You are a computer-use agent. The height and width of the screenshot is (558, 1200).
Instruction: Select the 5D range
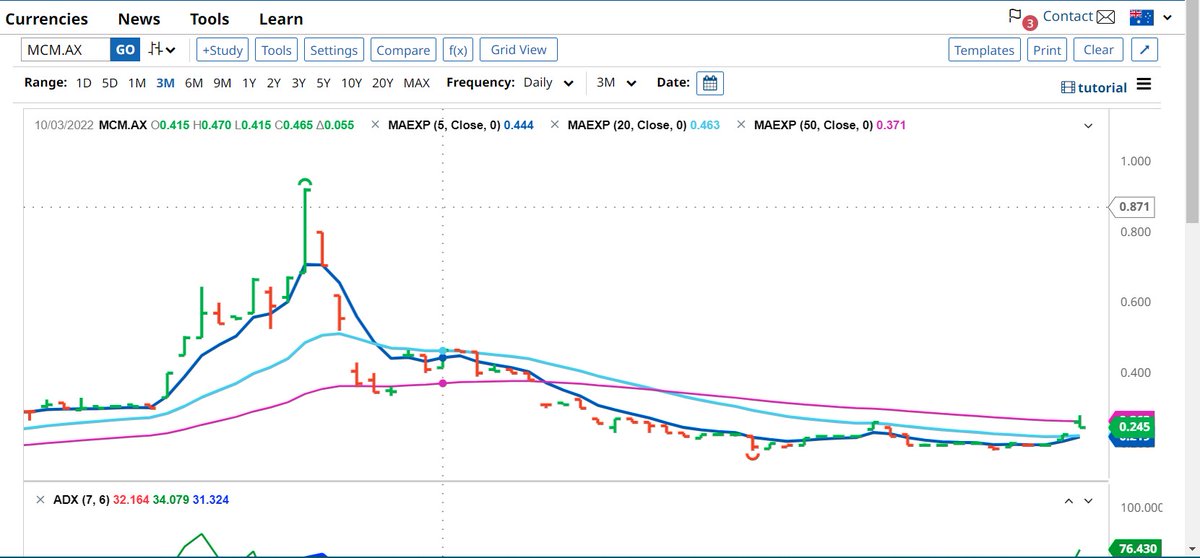(x=110, y=83)
